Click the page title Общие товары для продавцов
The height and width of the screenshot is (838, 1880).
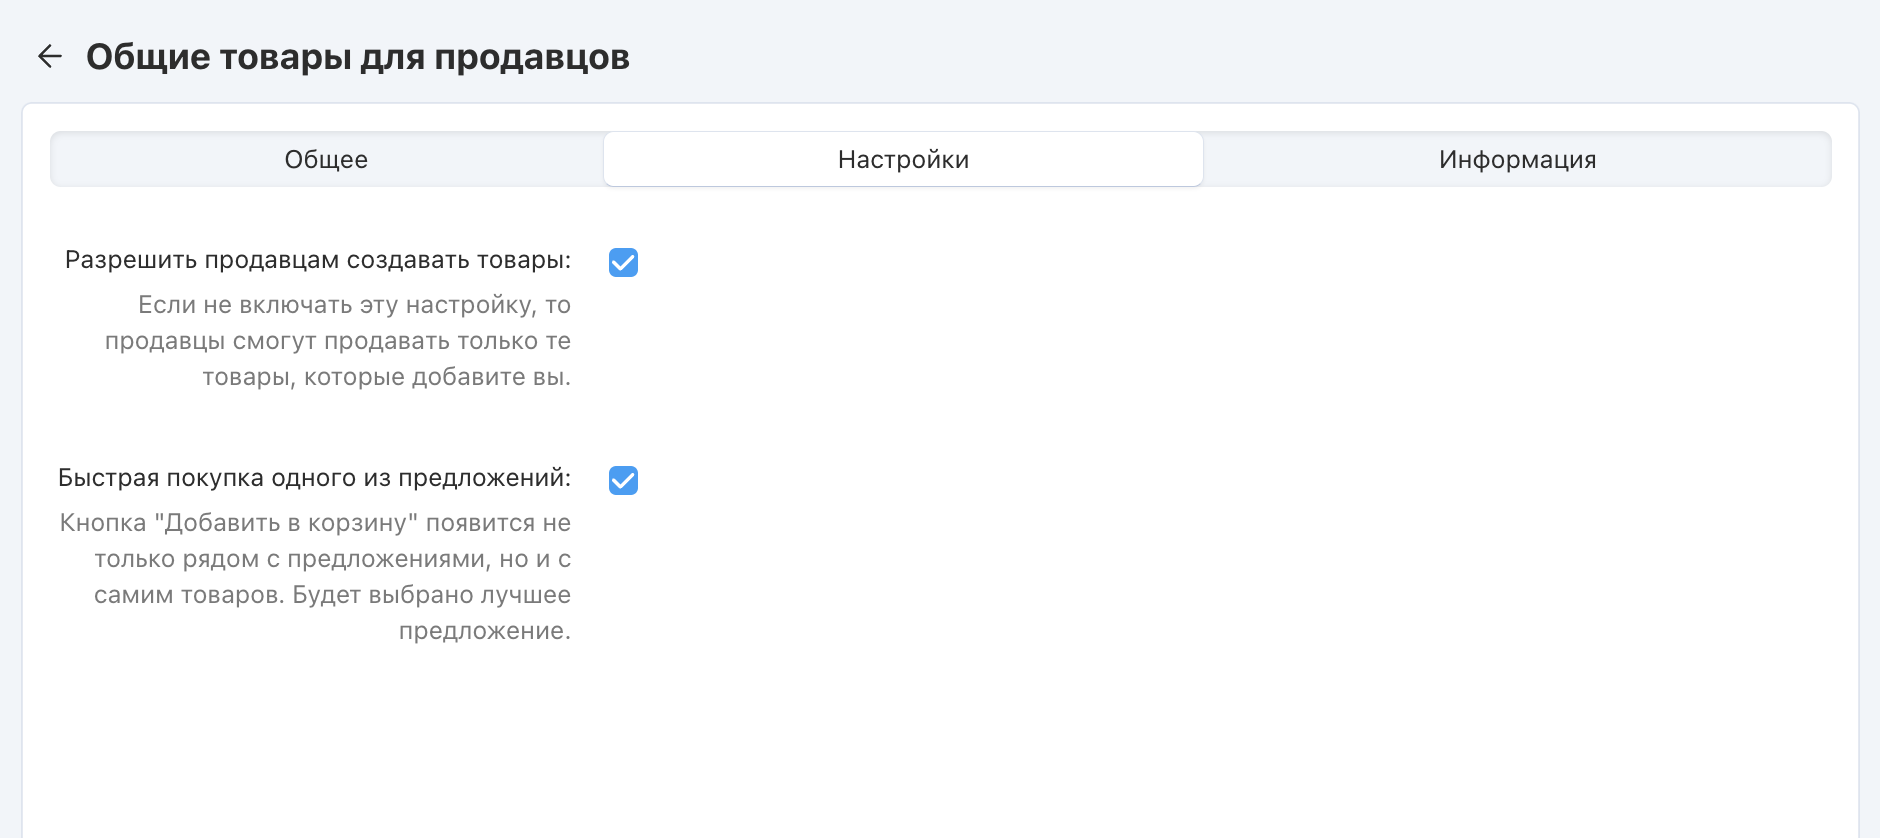click(358, 57)
